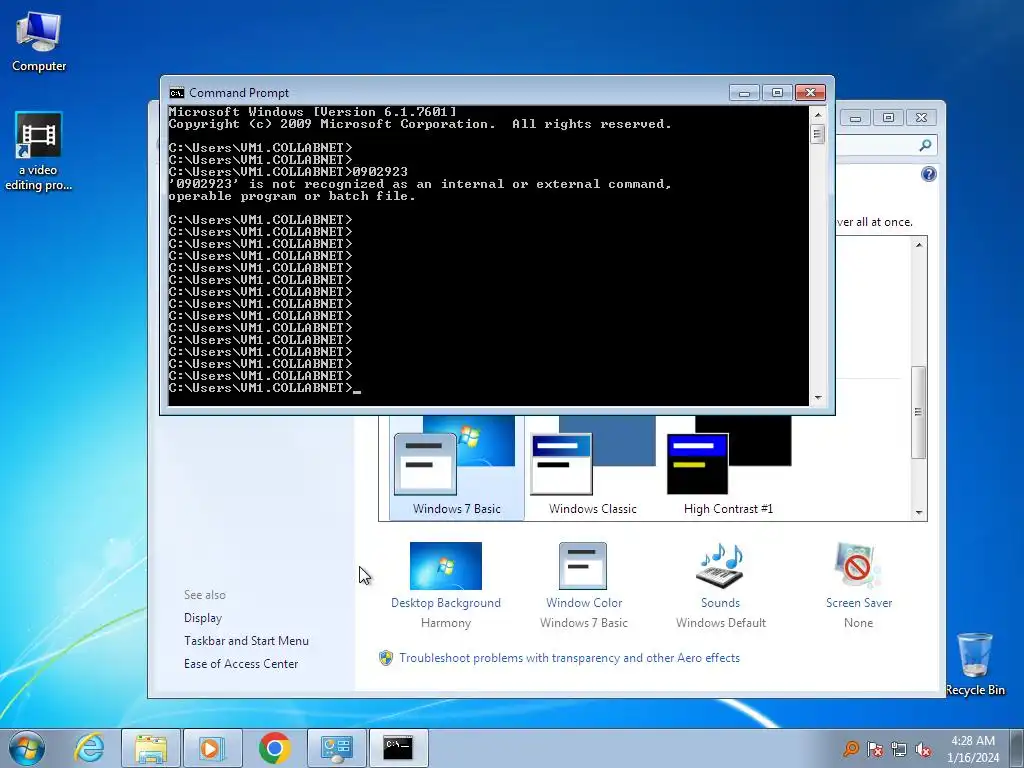The image size is (1024, 768).
Task: Click the '0902923' typed command line
Action: pyautogui.click(x=288, y=172)
